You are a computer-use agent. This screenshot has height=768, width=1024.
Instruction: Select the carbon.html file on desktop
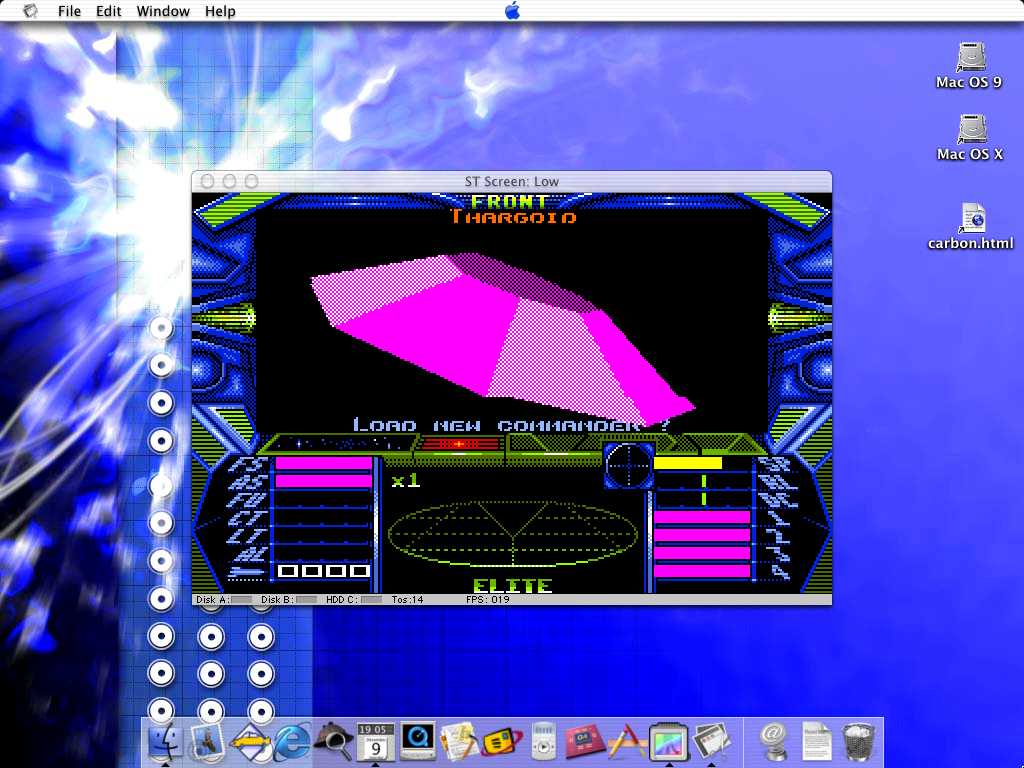[x=970, y=225]
